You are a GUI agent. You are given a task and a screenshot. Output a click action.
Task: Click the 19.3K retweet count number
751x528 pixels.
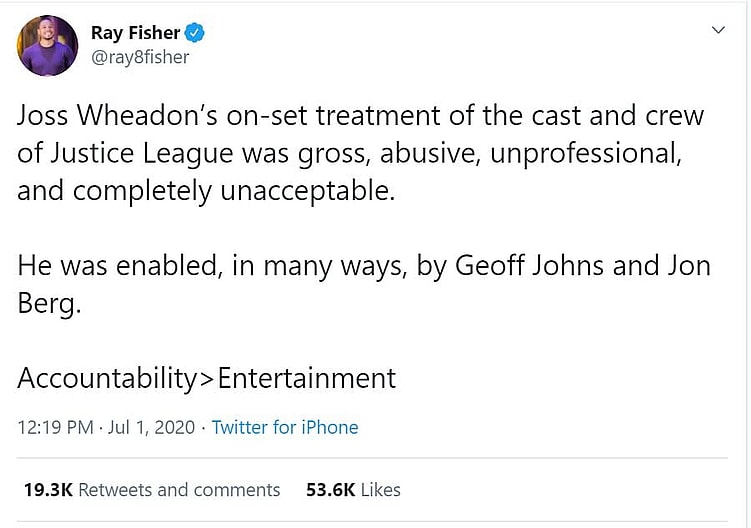pyautogui.click(x=48, y=490)
